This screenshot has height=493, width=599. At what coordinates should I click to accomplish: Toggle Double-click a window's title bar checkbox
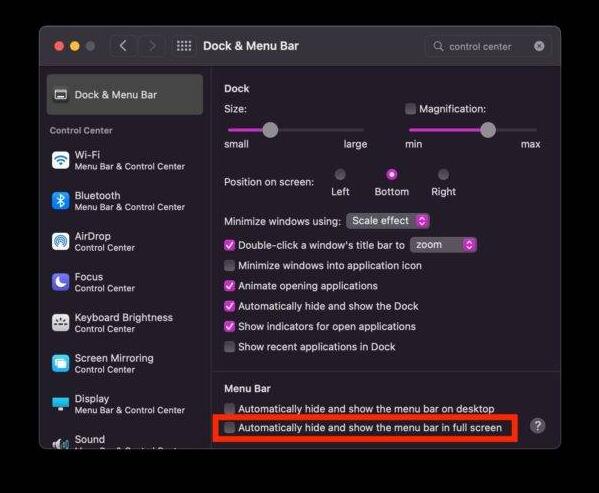click(x=230, y=245)
